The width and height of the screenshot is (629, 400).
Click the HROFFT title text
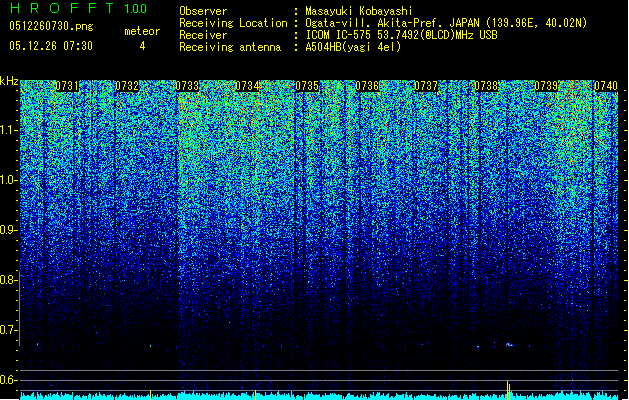click(x=62, y=8)
